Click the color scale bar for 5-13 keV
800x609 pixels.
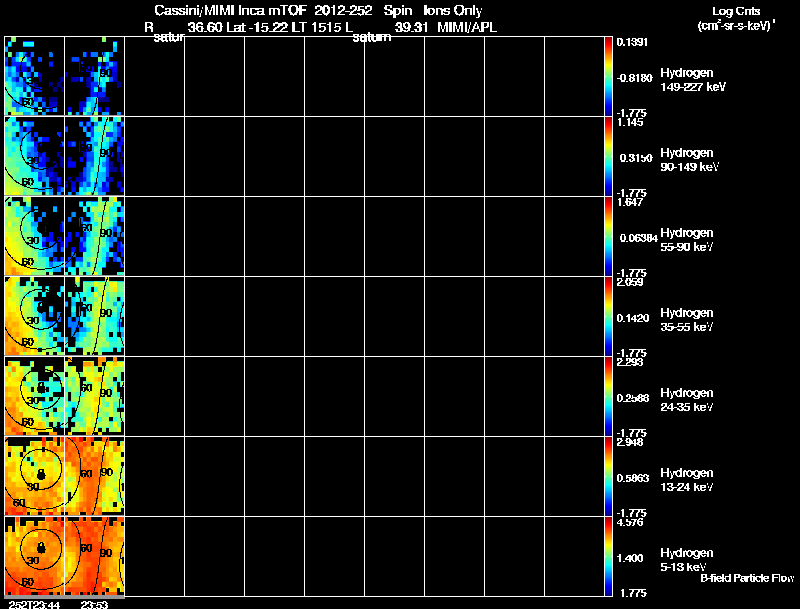(608, 556)
